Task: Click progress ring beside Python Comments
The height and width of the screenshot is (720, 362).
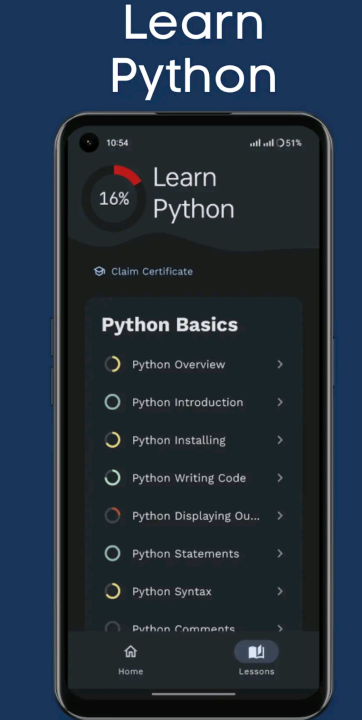Action: pyautogui.click(x=113, y=627)
